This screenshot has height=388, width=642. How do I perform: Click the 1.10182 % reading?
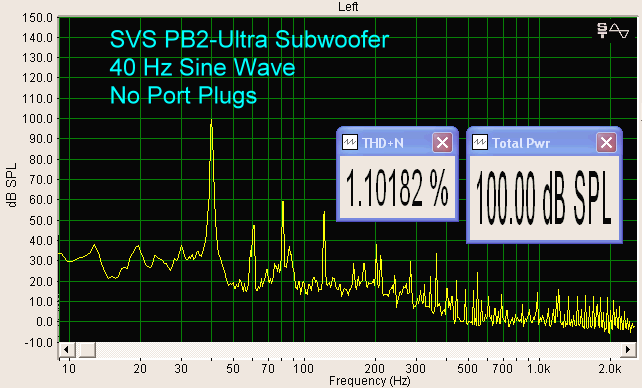coord(397,188)
